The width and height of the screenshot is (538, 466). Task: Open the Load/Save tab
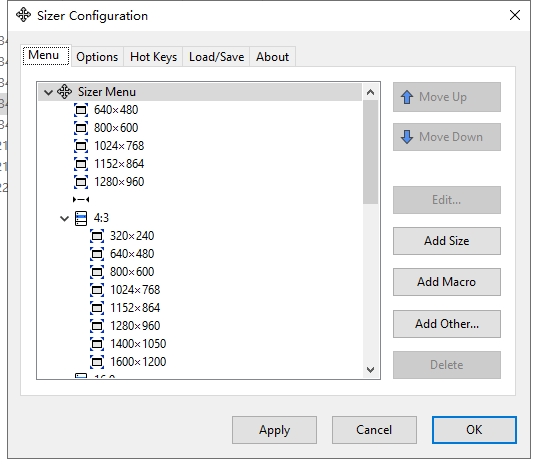(x=217, y=57)
